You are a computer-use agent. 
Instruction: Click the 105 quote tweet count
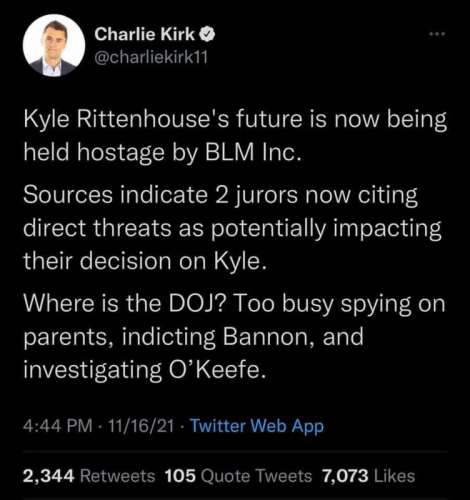tap(180, 476)
